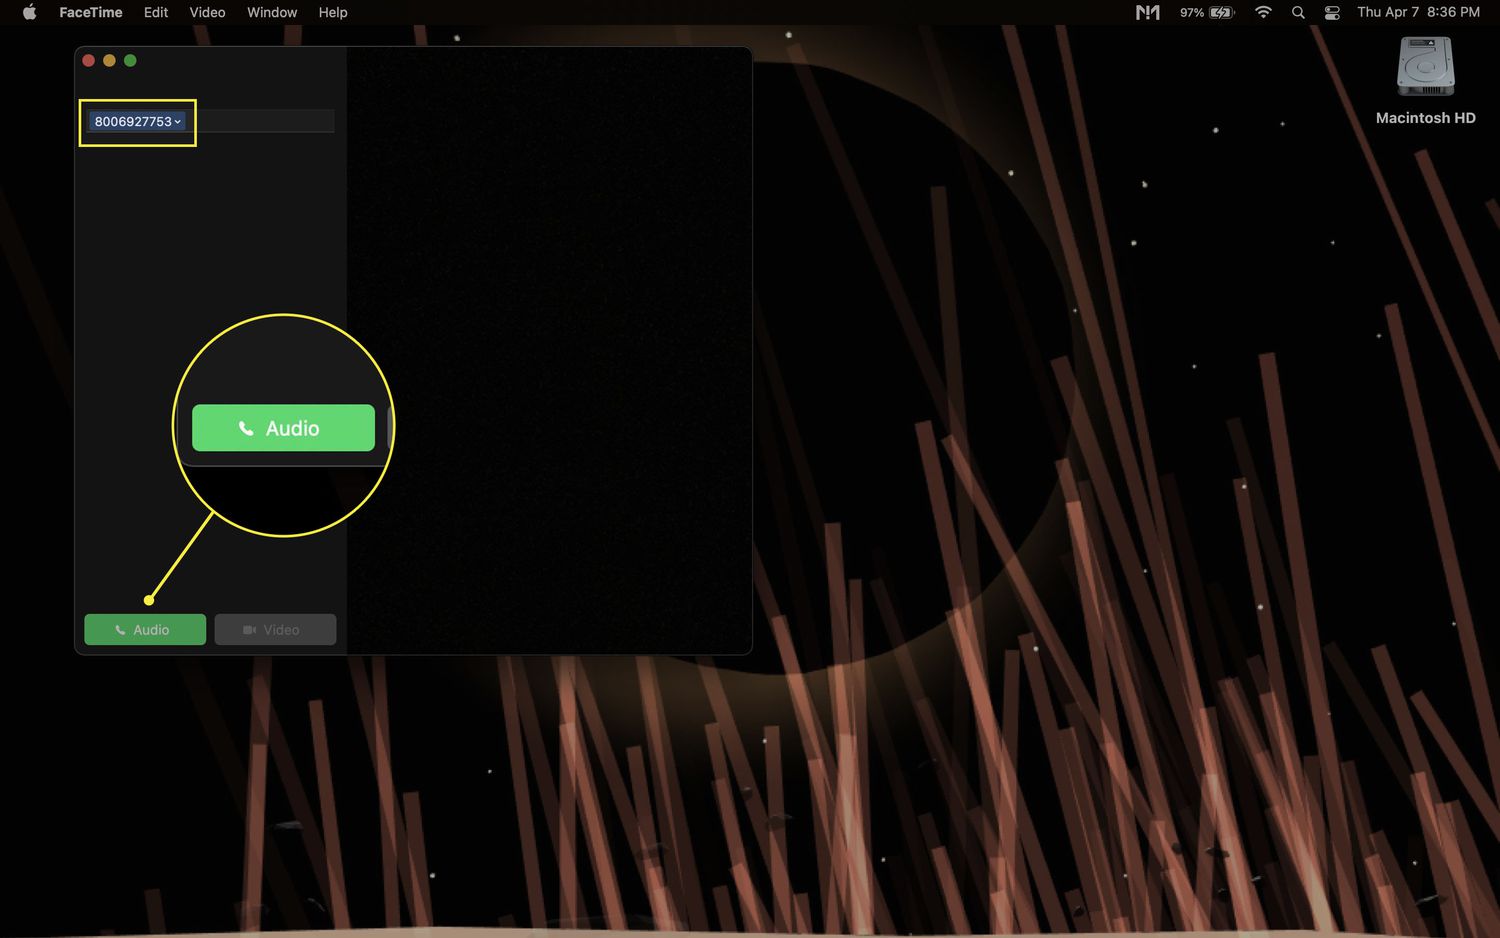Open the Help menu
This screenshot has height=938, width=1500.
coord(333,12)
